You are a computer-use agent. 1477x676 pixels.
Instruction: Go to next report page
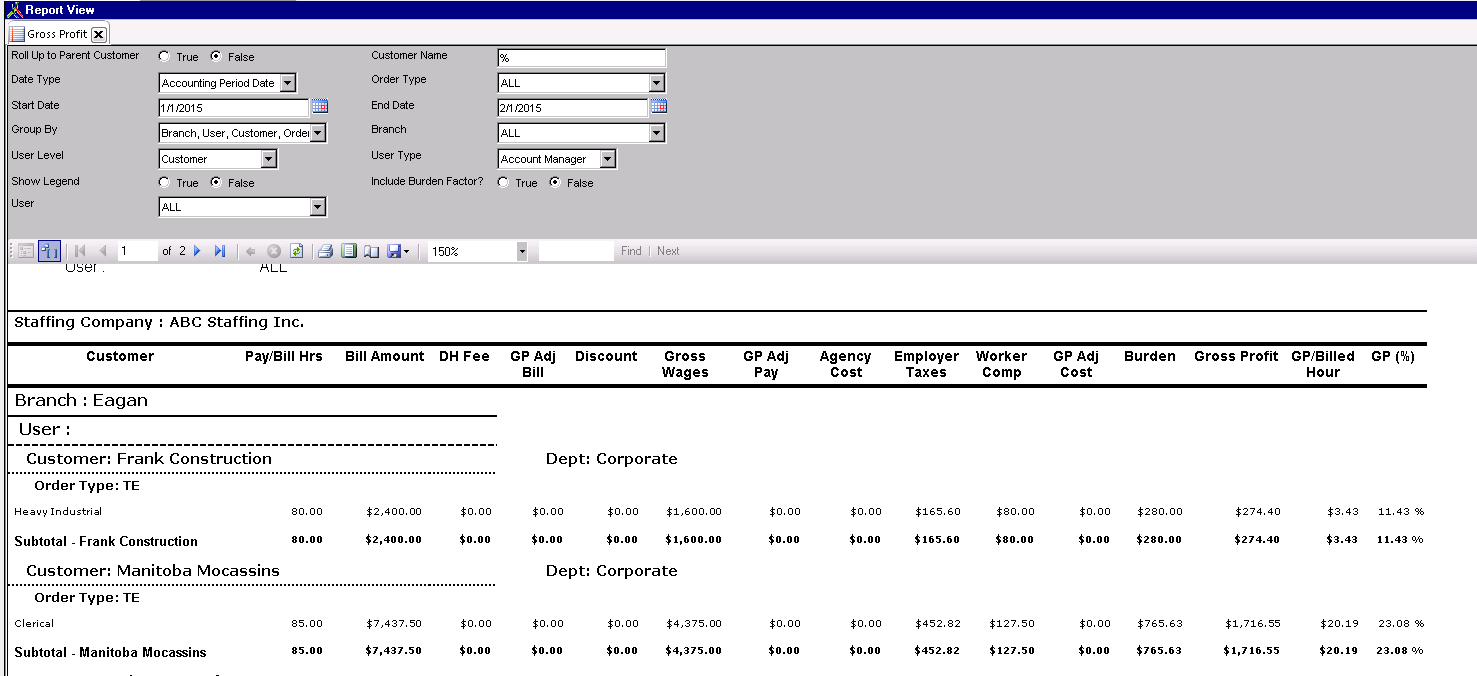(197, 251)
